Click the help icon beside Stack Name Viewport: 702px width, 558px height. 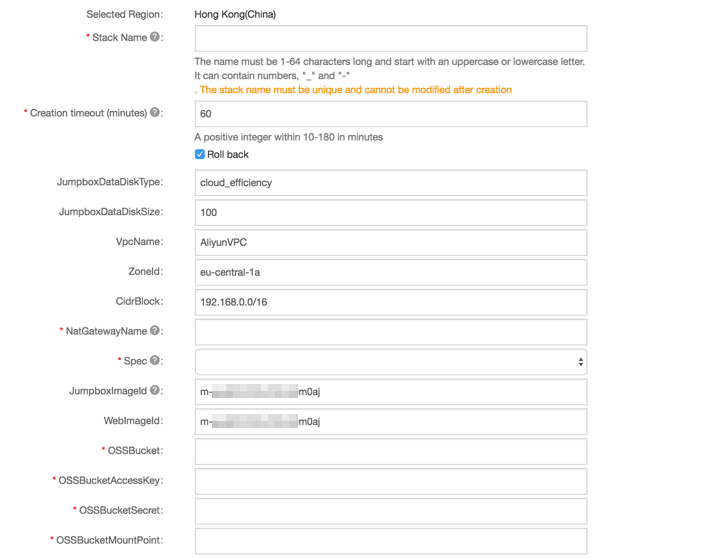pos(154,37)
